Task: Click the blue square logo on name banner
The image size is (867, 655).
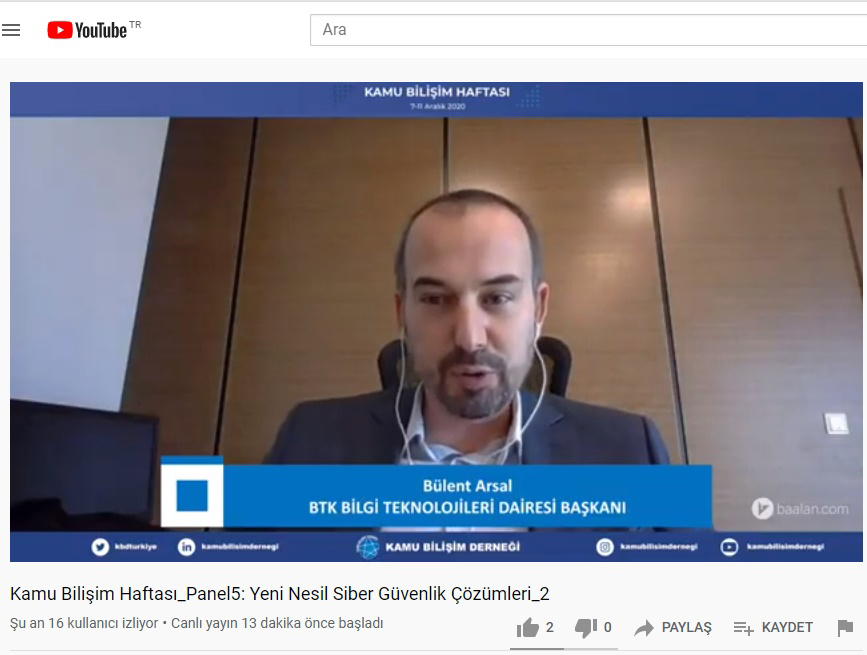Action: tap(192, 495)
